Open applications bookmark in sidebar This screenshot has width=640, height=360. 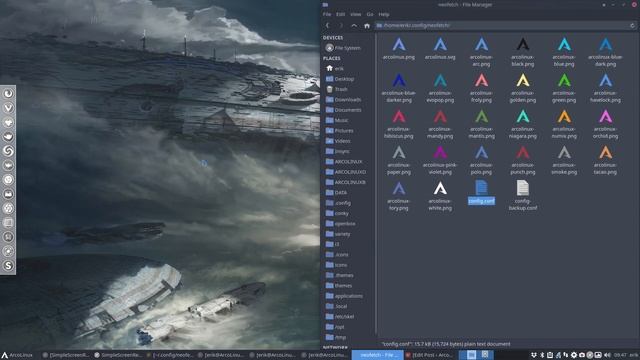[344, 296]
